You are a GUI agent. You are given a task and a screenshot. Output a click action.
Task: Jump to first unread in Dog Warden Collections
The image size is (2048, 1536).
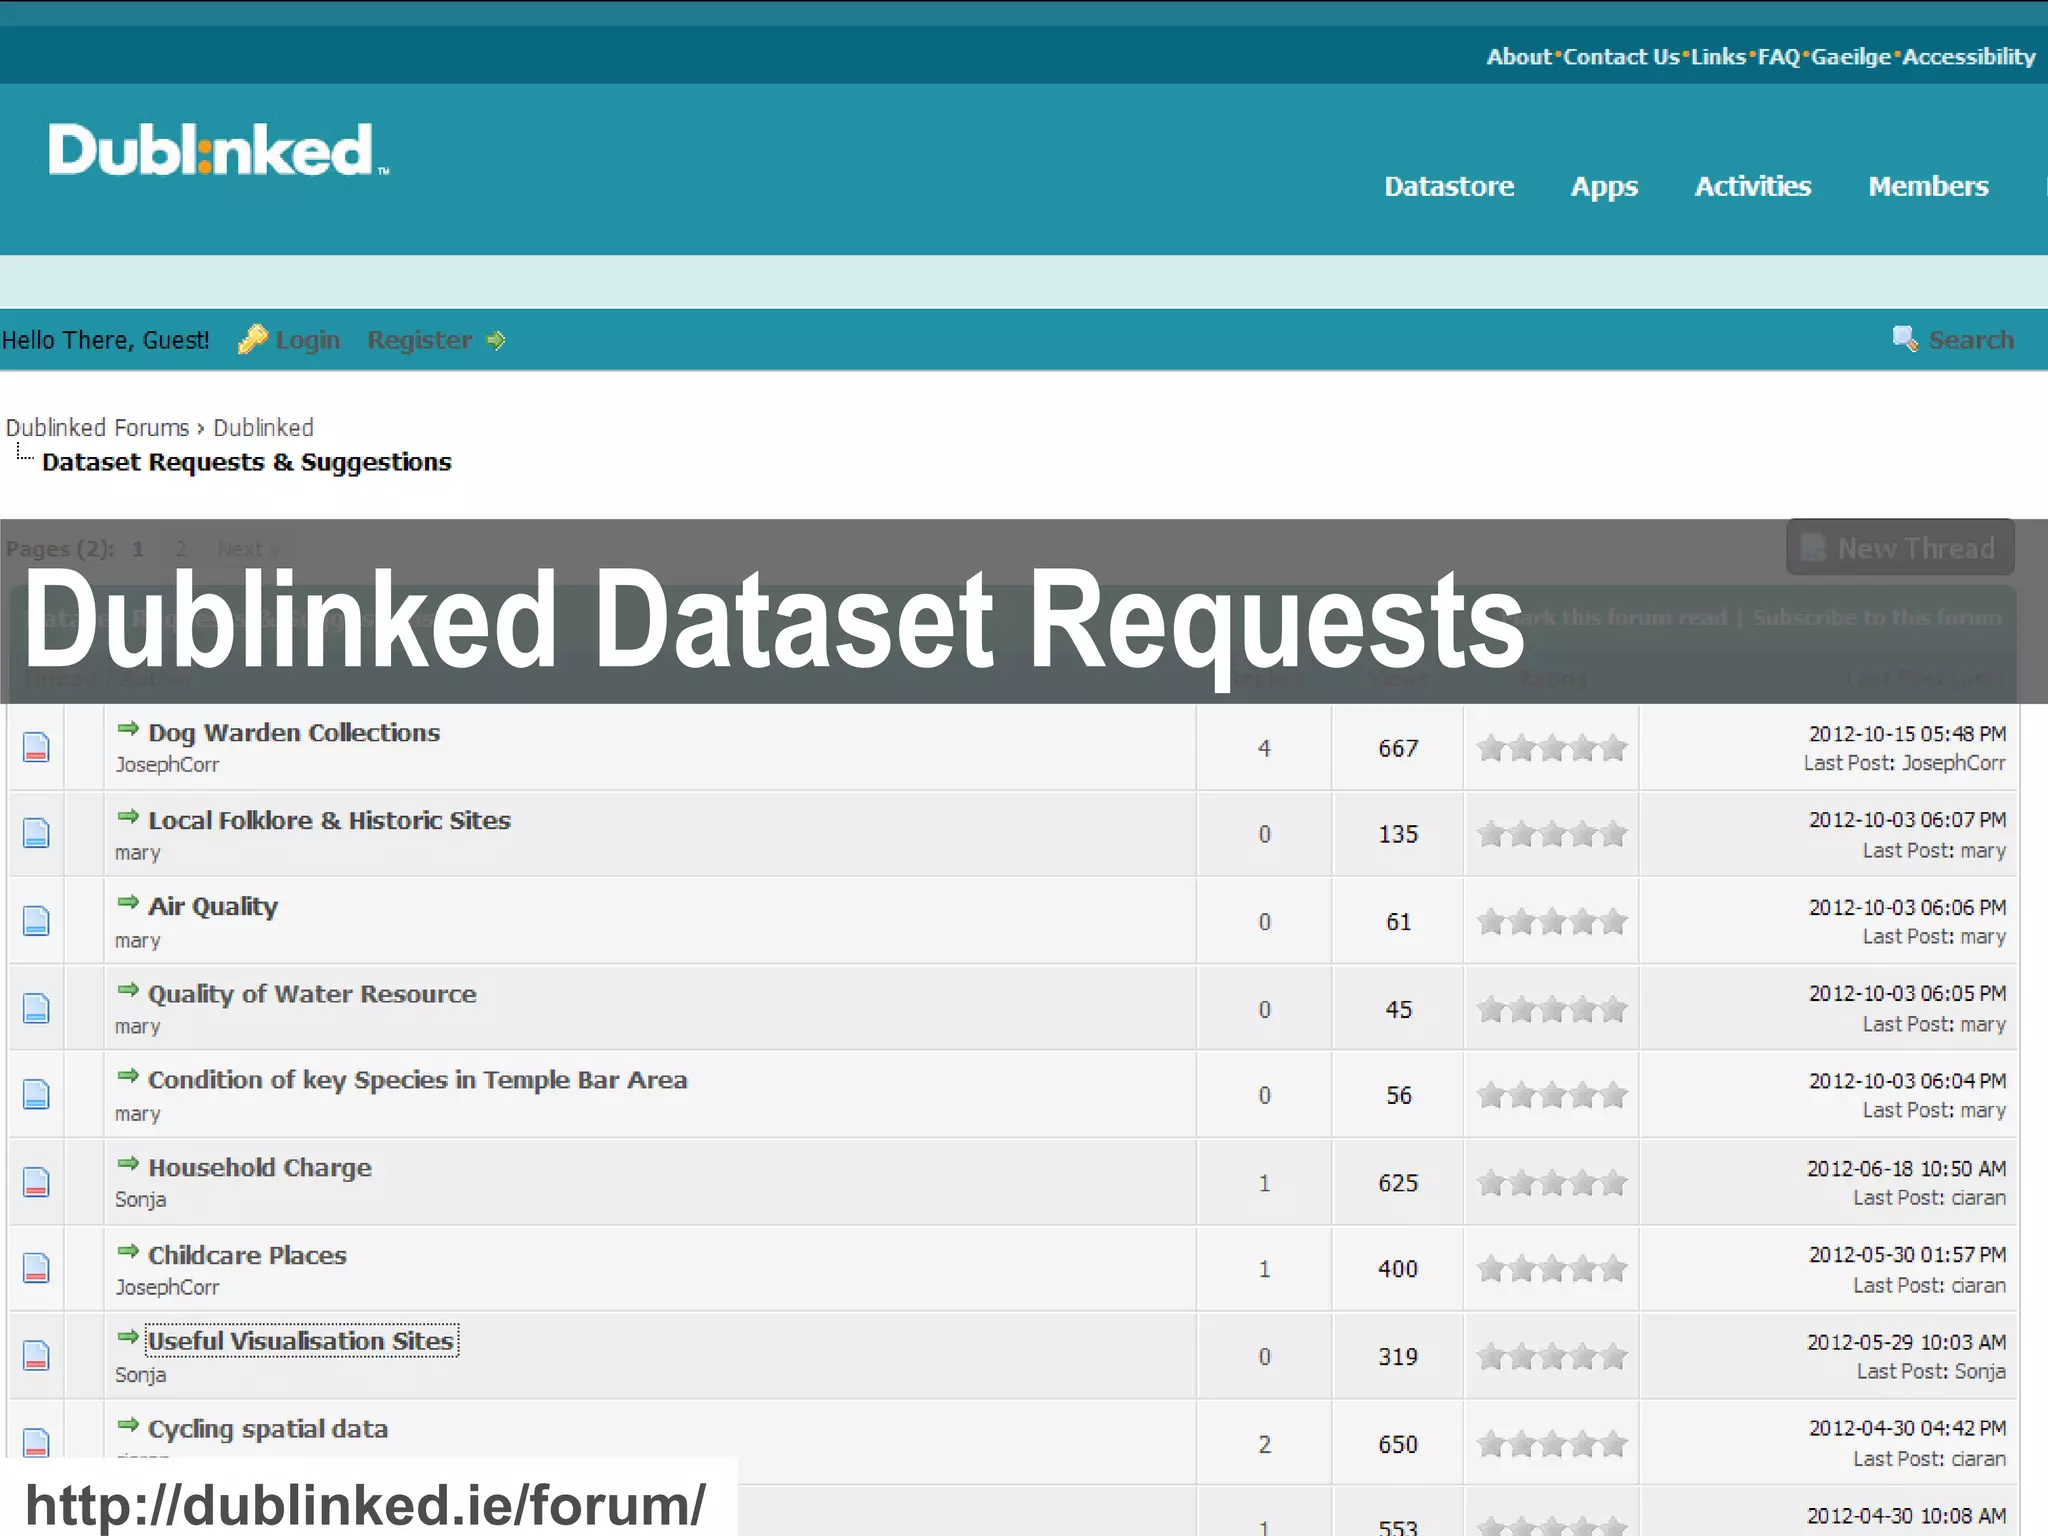[128, 729]
